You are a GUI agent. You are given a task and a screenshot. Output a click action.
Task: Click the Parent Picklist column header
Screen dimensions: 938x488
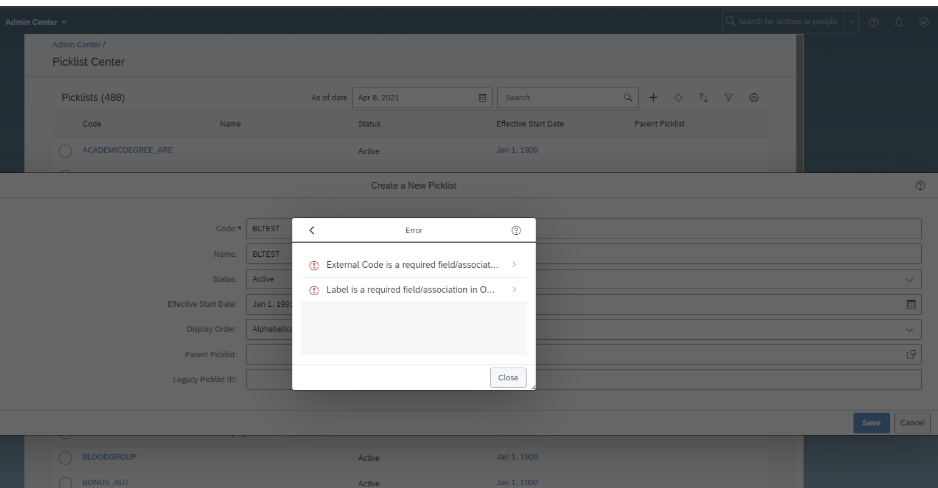[x=659, y=124]
